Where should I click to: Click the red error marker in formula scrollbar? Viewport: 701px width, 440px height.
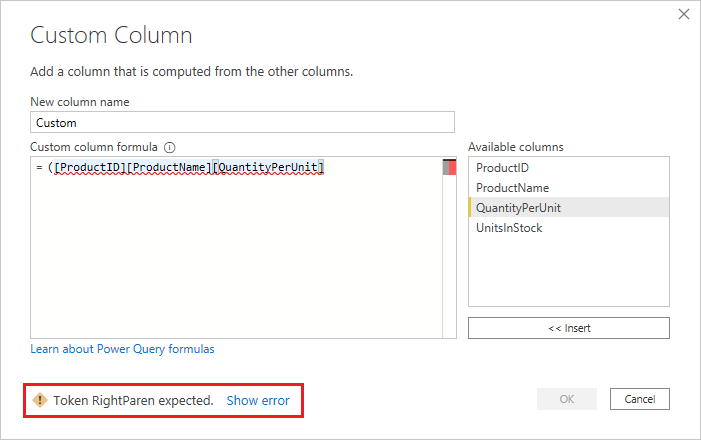tap(450, 167)
